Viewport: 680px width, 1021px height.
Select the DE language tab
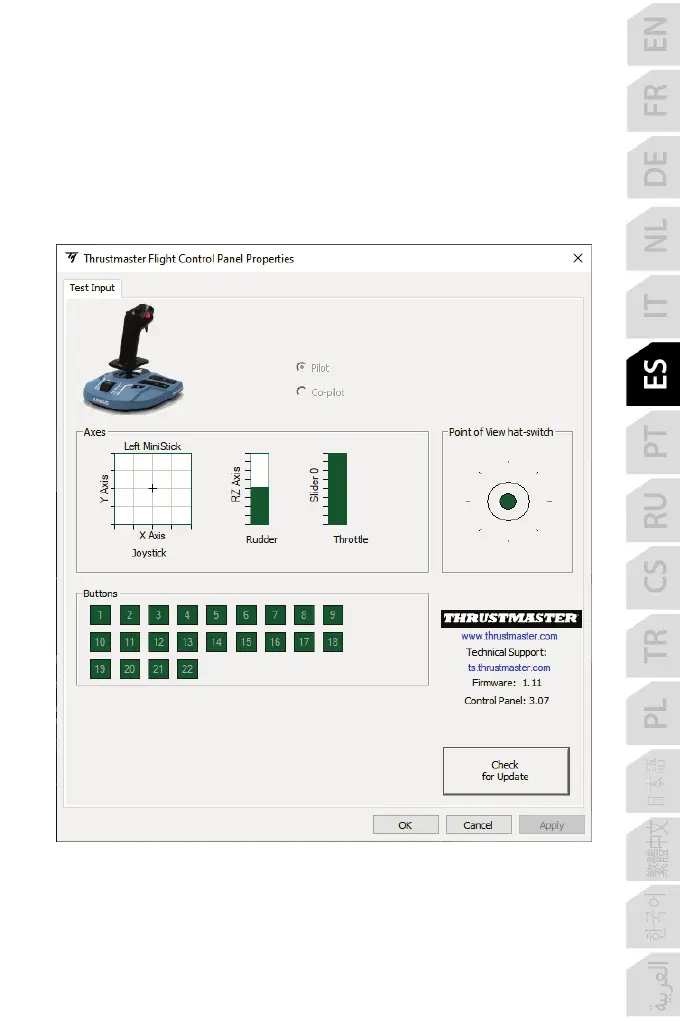tap(655, 168)
